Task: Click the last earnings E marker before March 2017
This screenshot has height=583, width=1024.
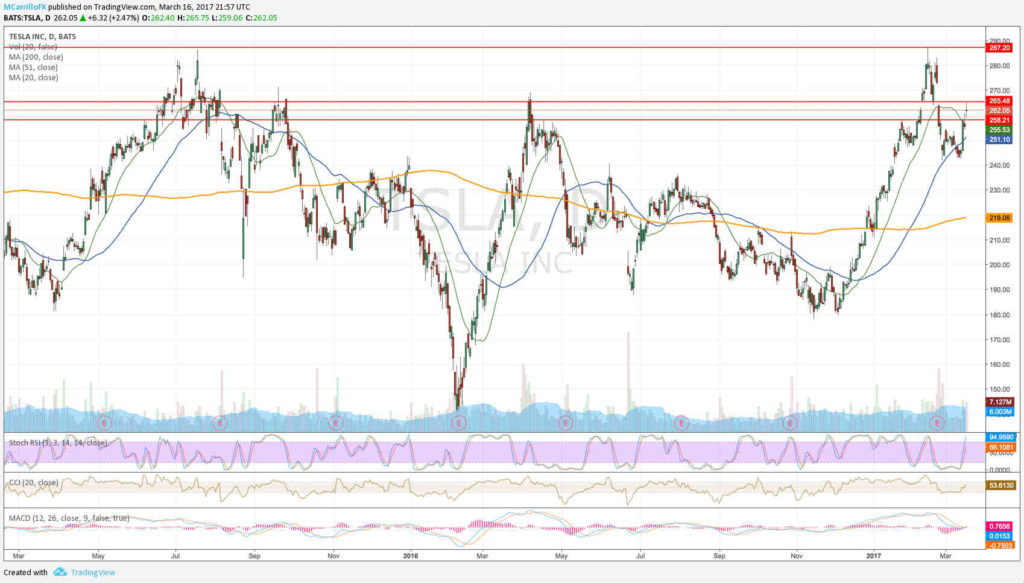Action: click(937, 423)
